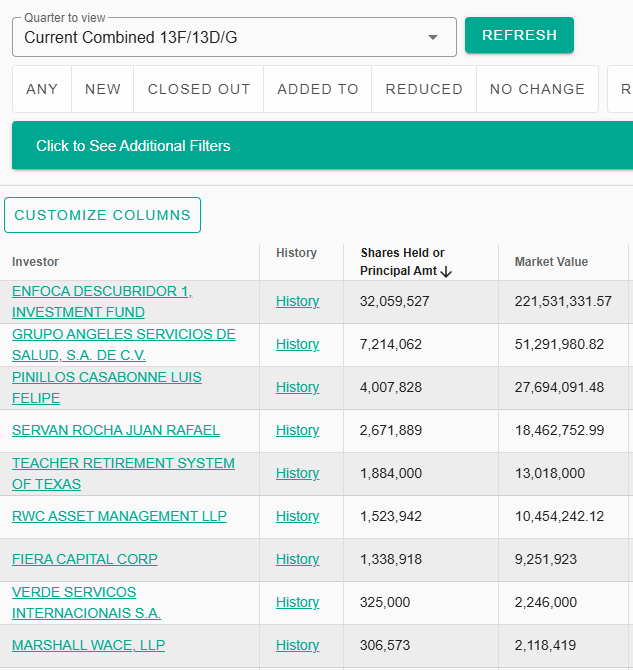Screen dimensions: 633x670
Task: Open ENFOCA DESCUBRIDOR 1, INVESTMENT FUND link
Action: [103, 302]
